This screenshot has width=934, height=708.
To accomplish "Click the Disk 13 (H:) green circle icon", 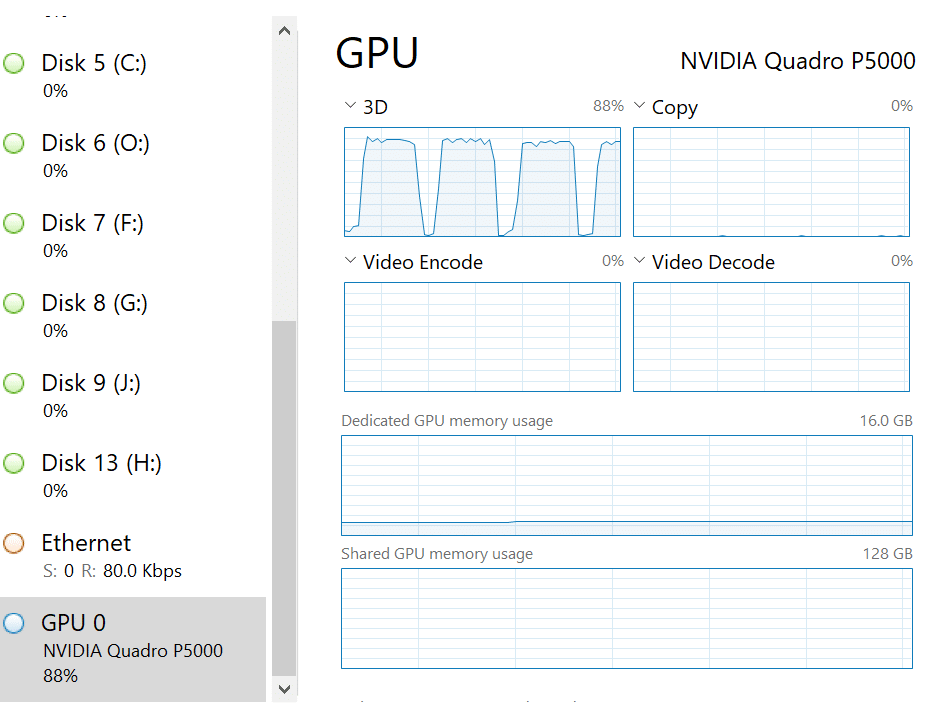I will pyautogui.click(x=14, y=463).
